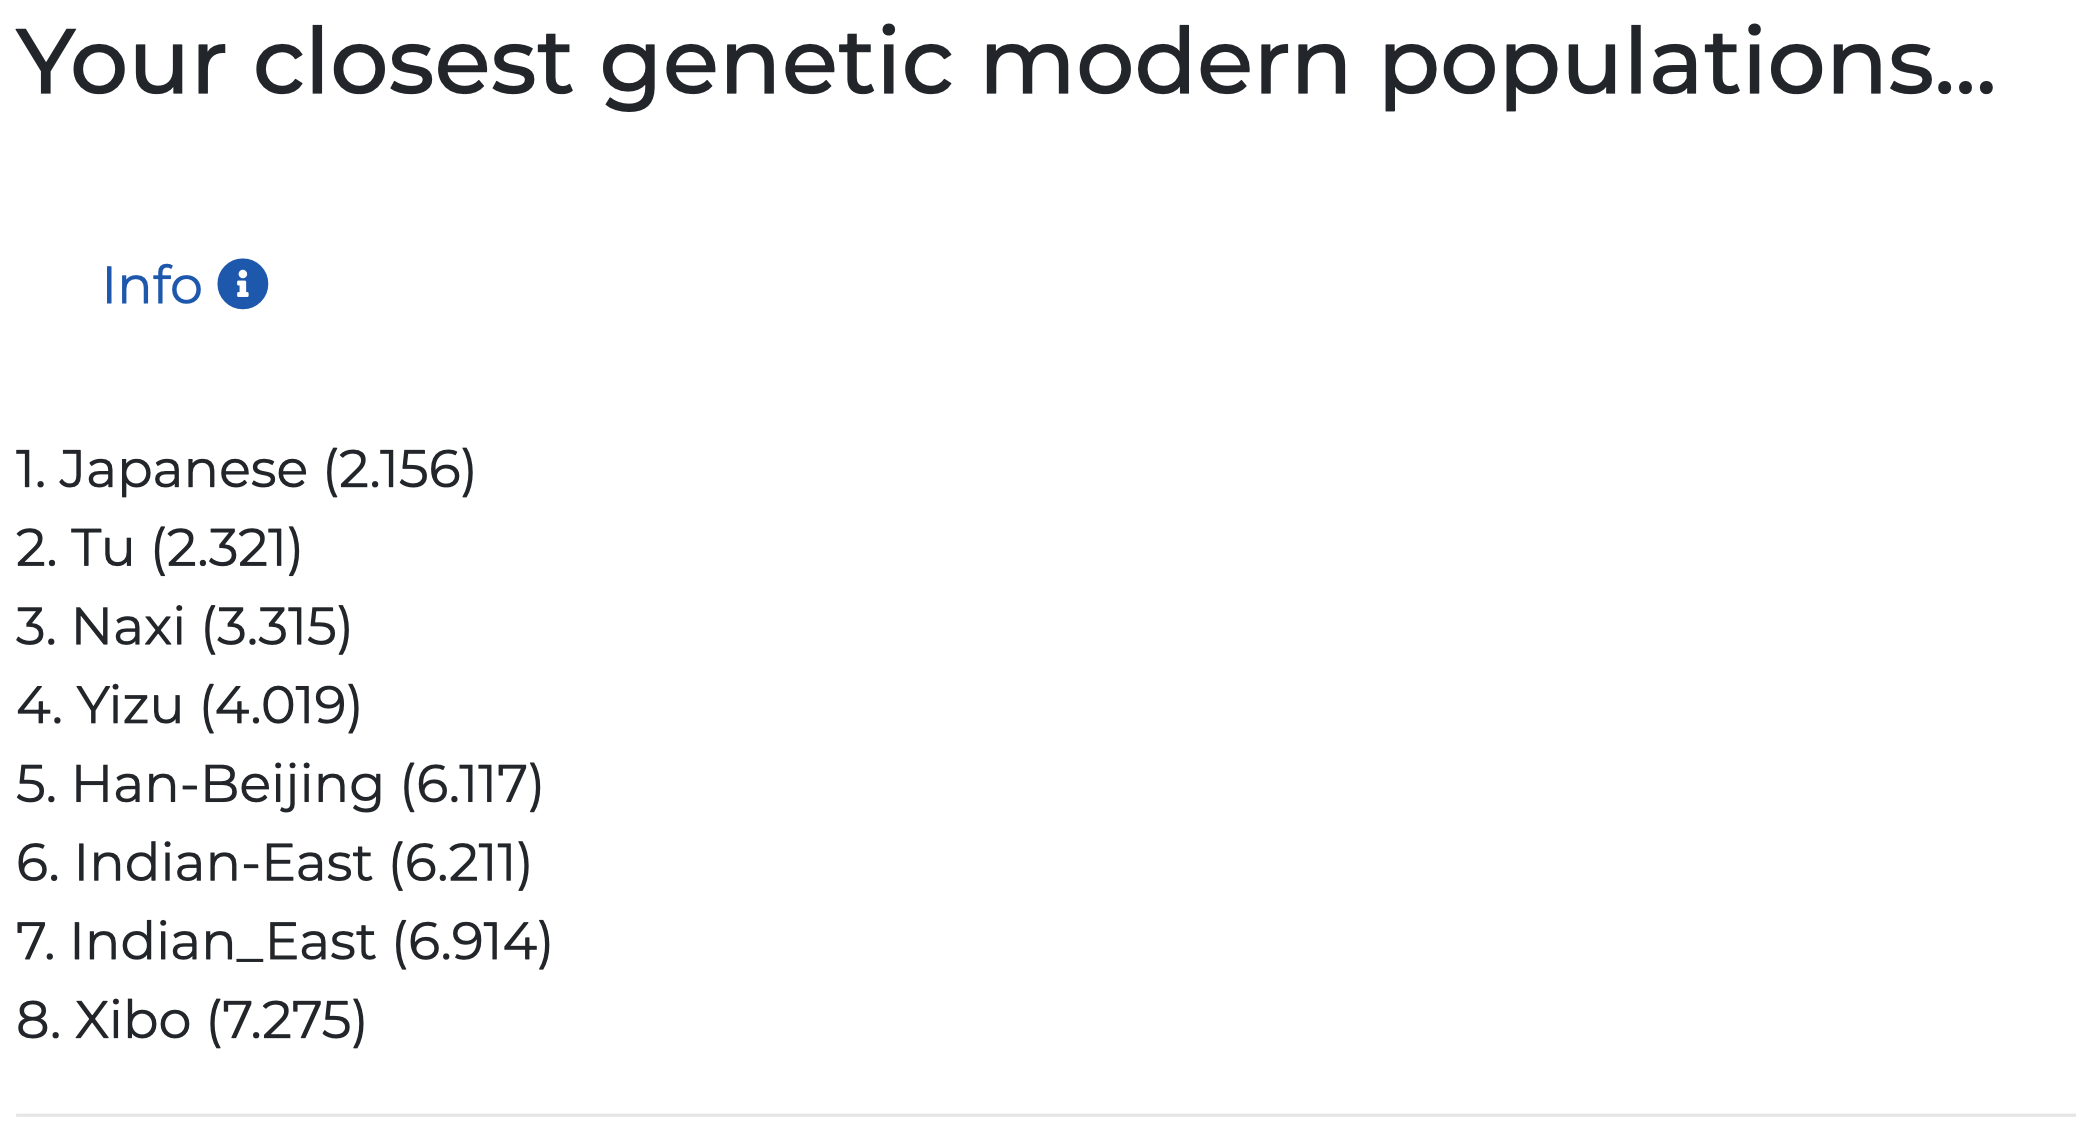Click the horizontal divider below the list
Viewport: 2076px width, 1130px height.
[1045, 1115]
